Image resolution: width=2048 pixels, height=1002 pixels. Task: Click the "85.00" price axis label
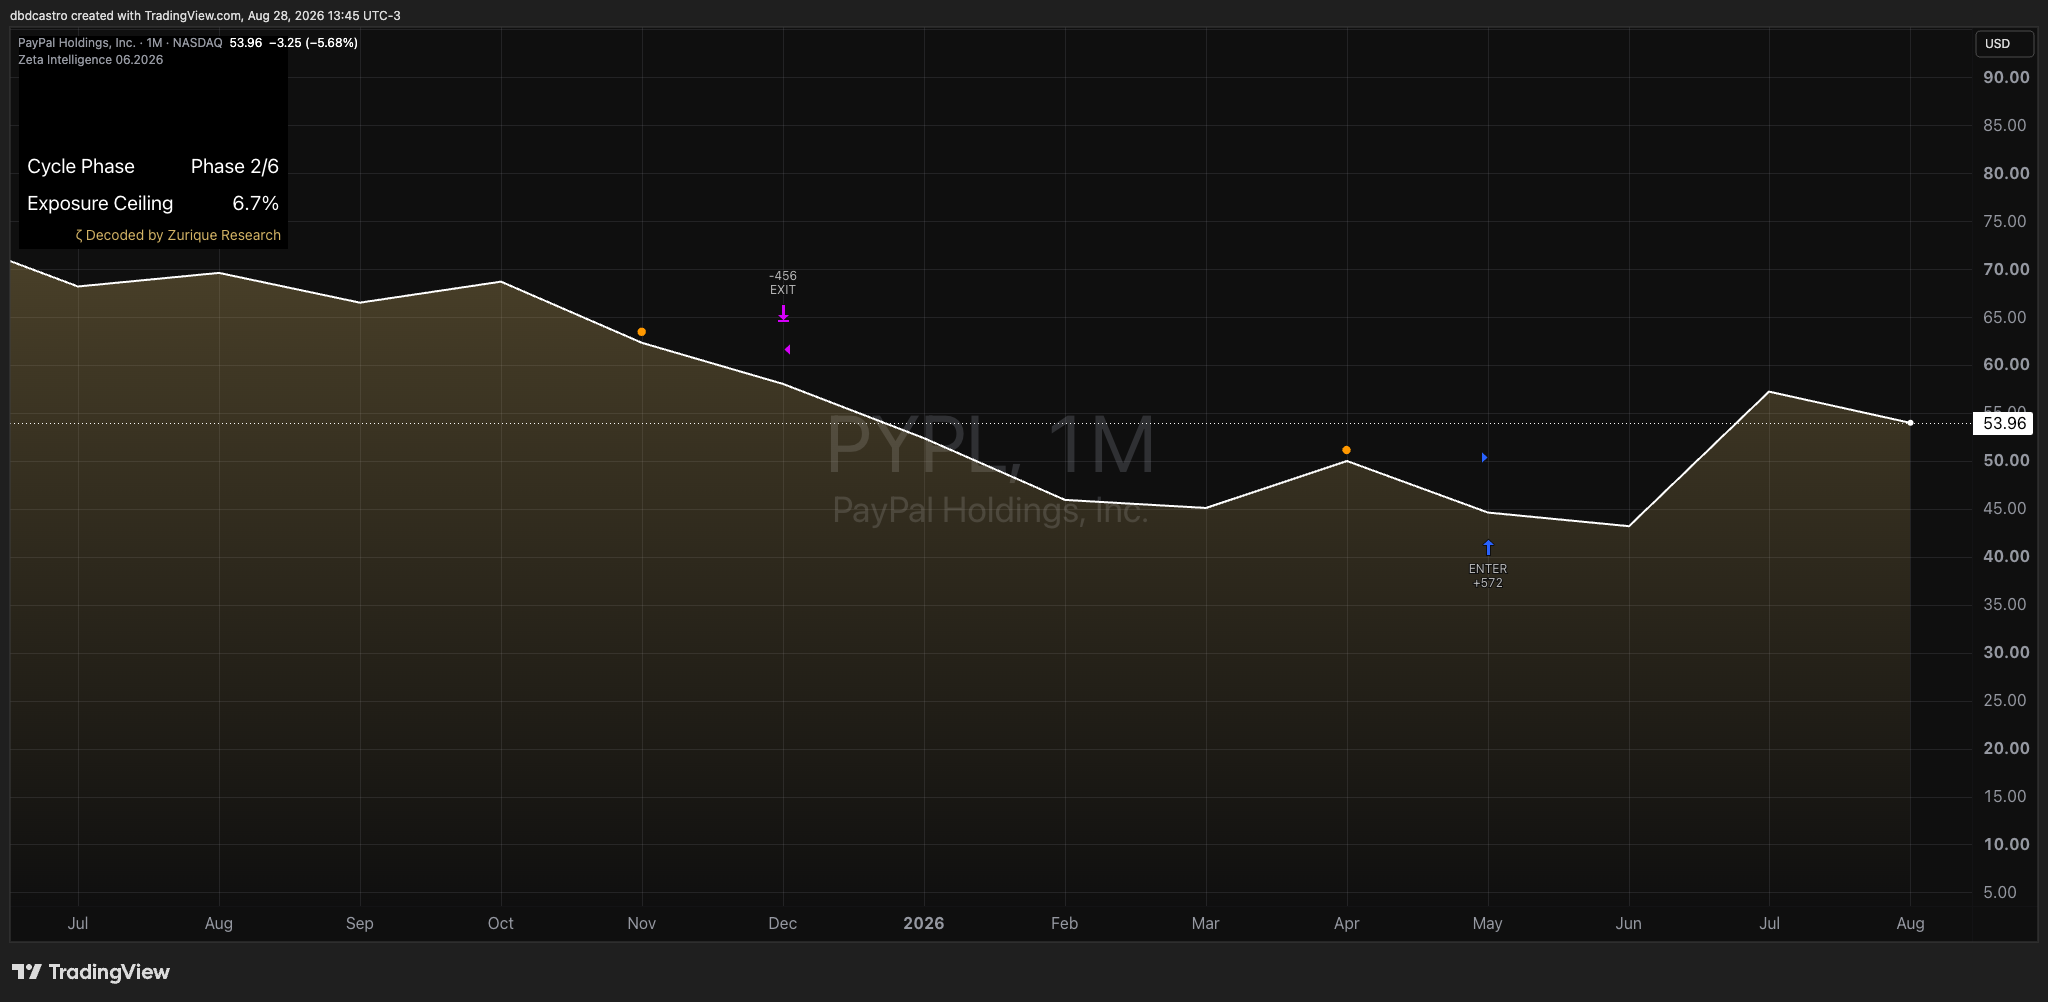point(2006,125)
